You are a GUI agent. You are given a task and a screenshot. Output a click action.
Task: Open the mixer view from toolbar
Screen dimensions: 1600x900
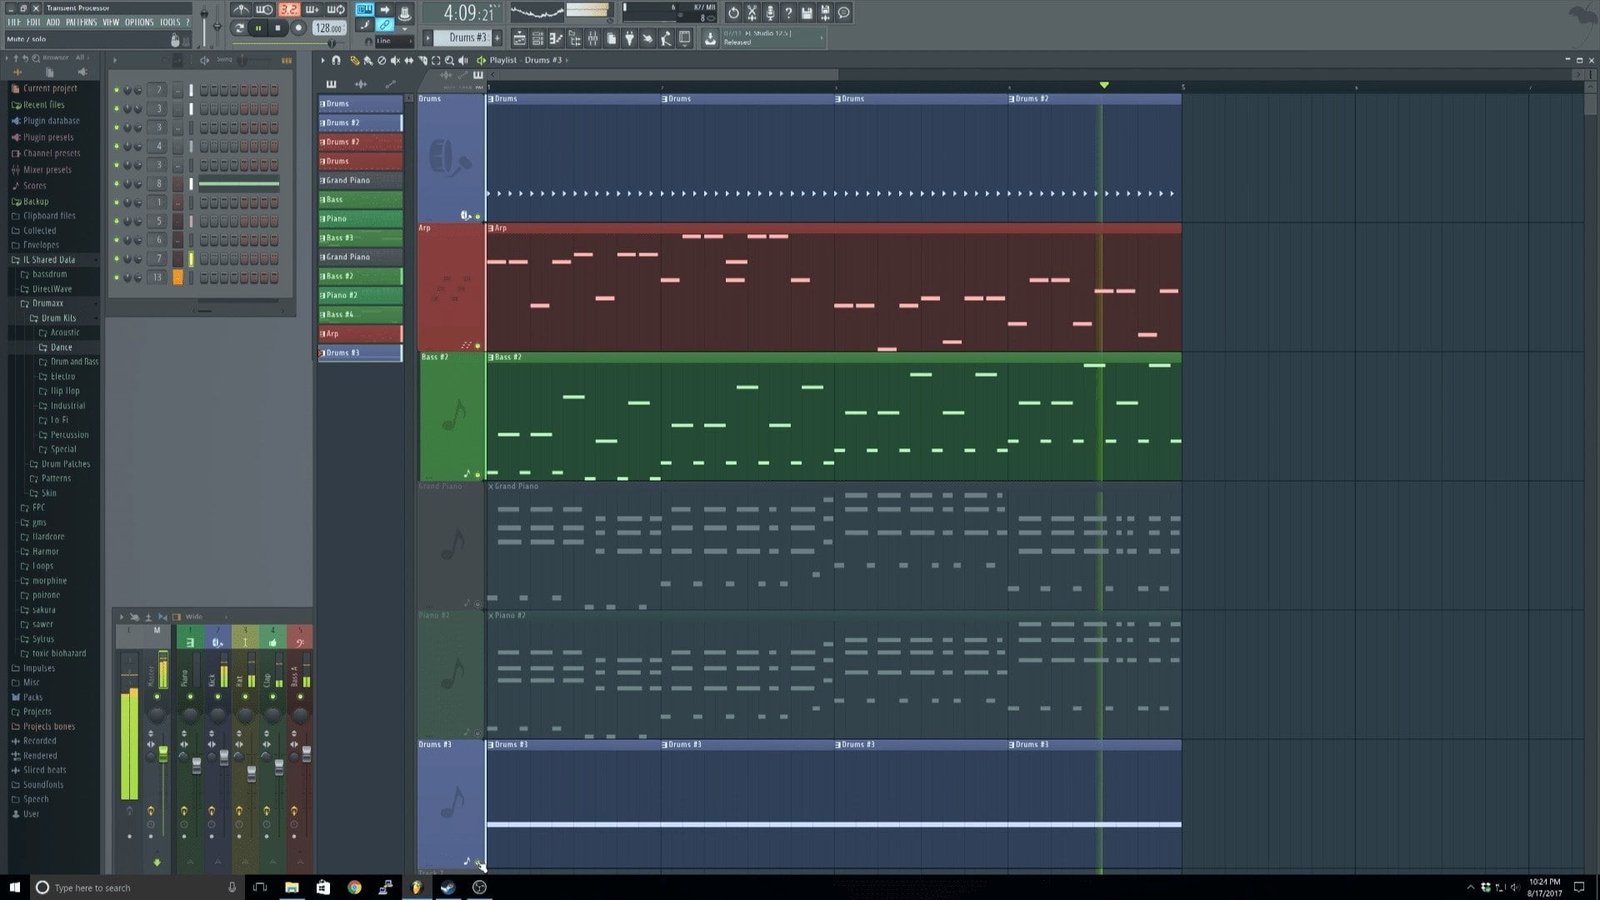[593, 39]
